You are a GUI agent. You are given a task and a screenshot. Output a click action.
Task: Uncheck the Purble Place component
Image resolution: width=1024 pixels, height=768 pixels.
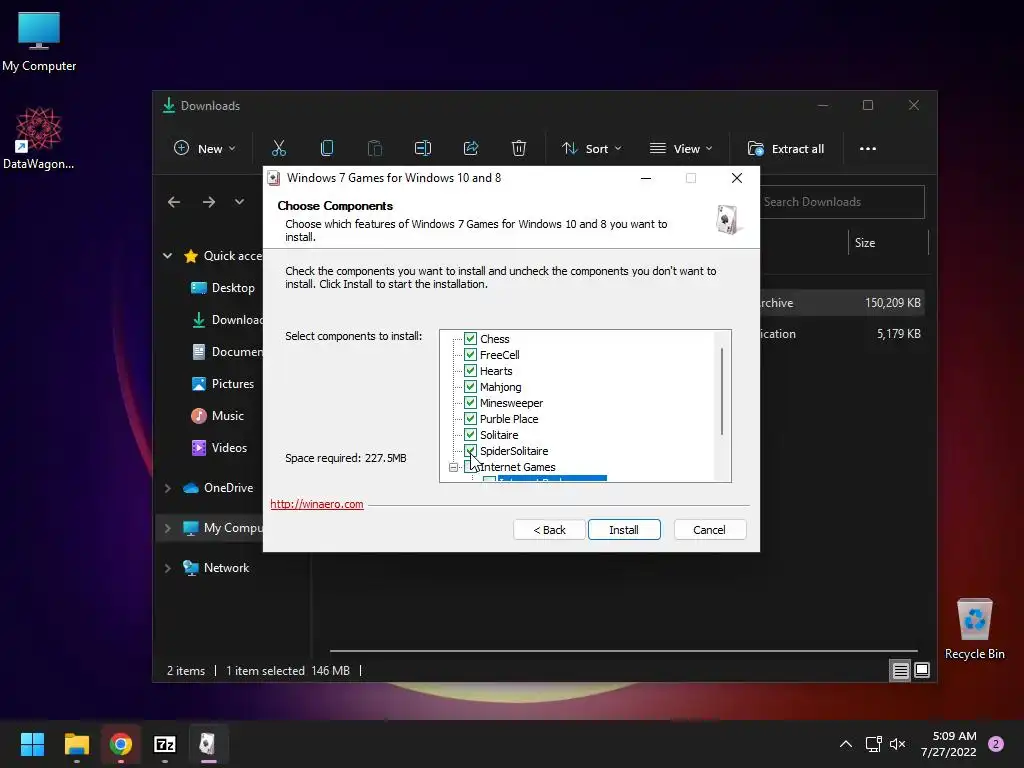pos(470,419)
